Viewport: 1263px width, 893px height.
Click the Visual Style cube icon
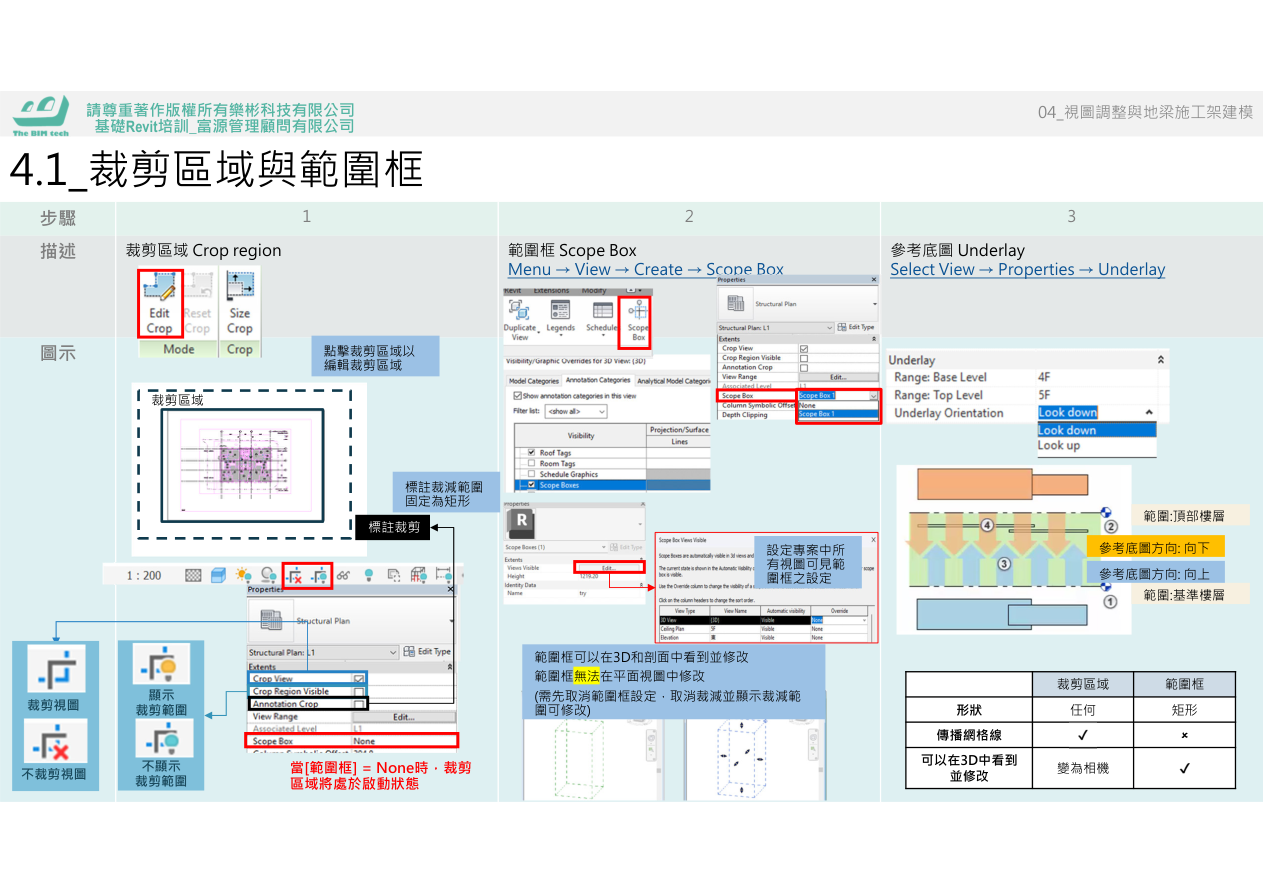pos(218,575)
